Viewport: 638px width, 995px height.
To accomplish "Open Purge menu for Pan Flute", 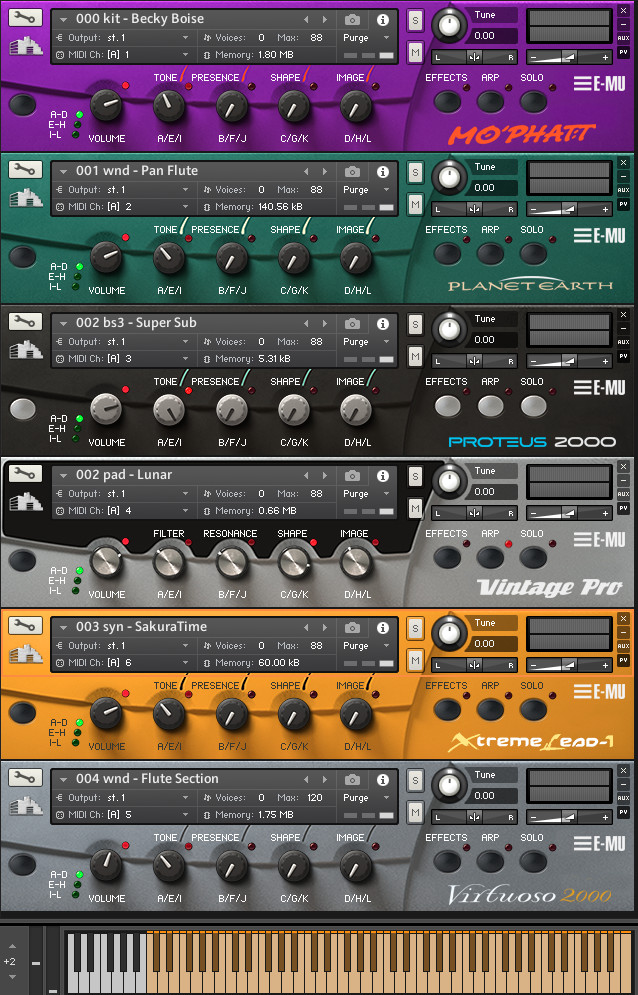I will click(x=366, y=189).
